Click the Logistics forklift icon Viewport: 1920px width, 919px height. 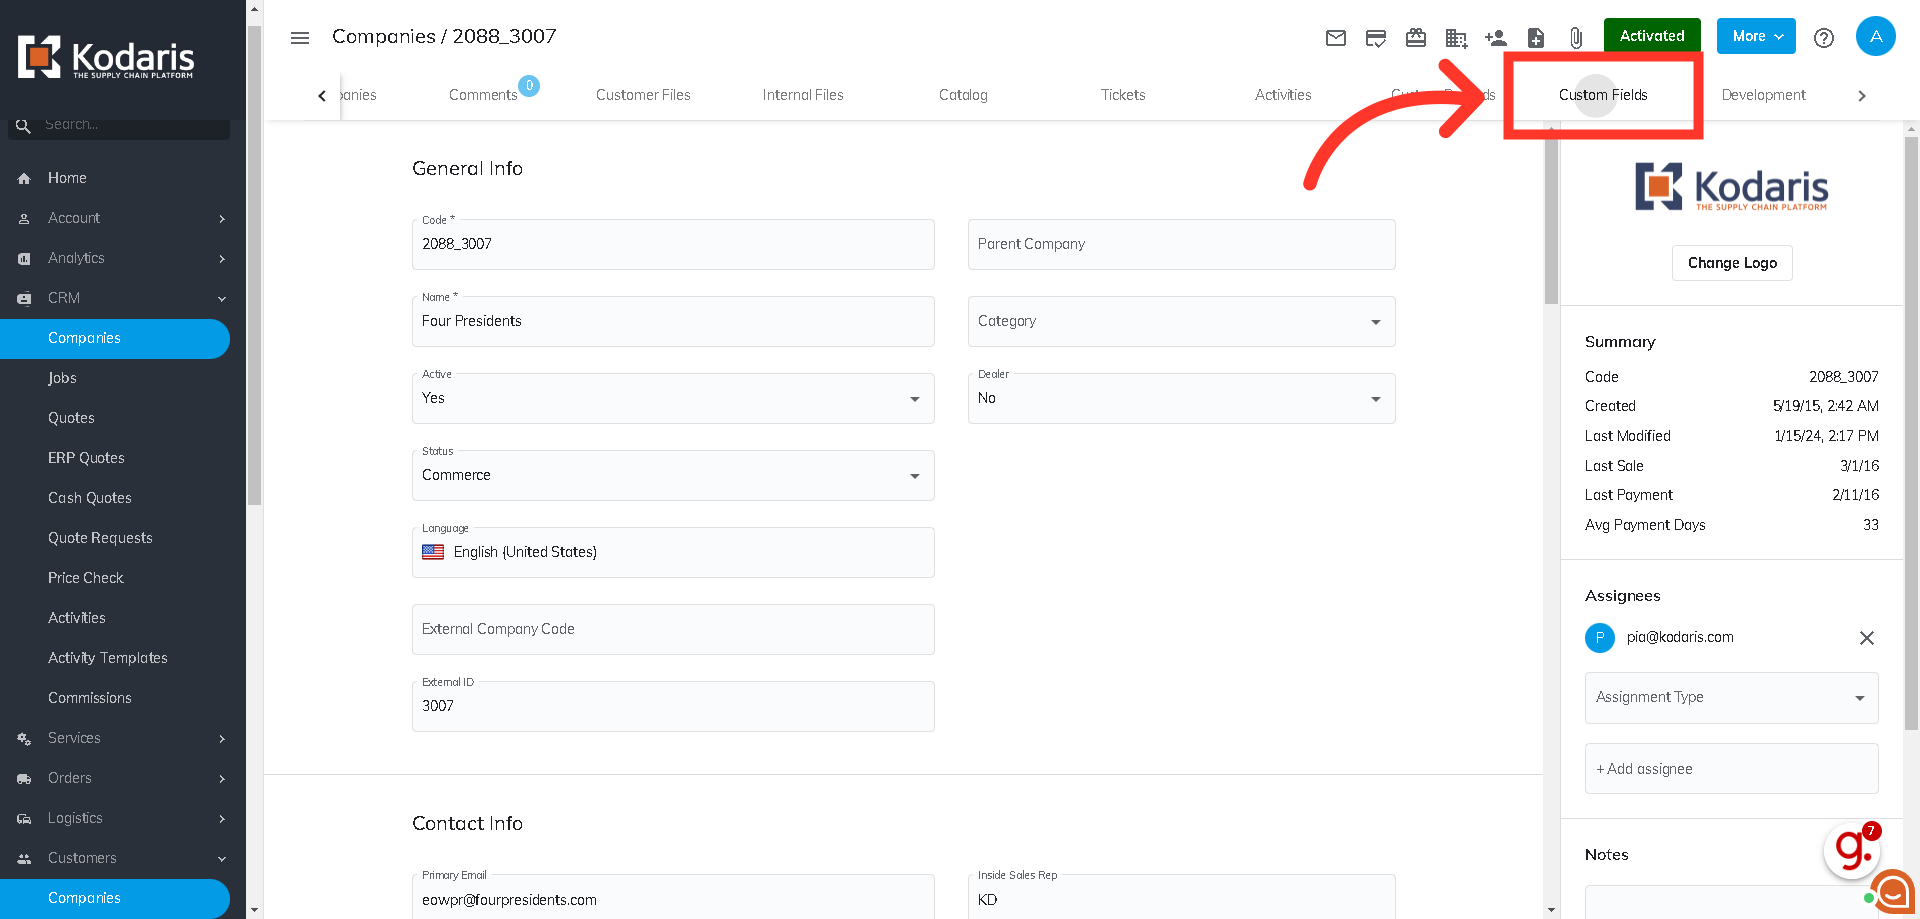pos(24,818)
